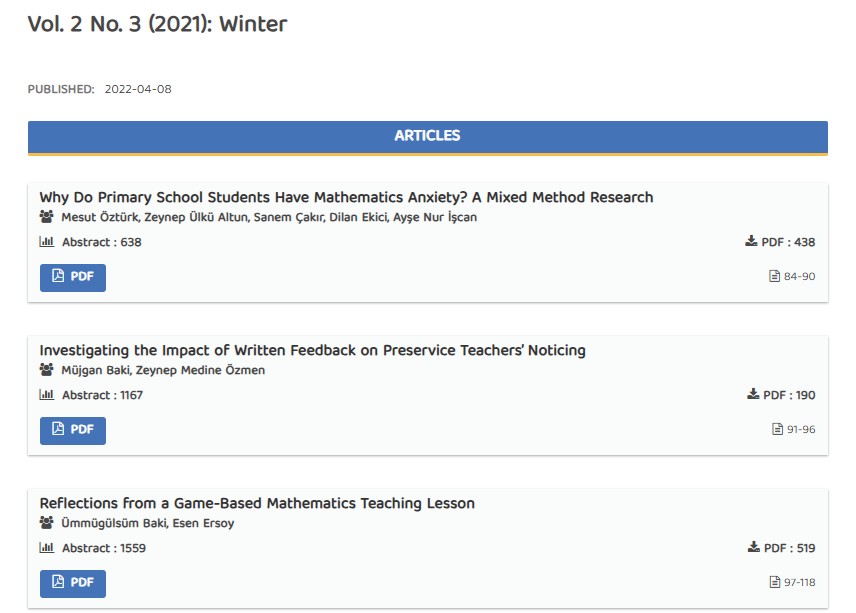Click chart icon next to Abstract : 1559
Screen dimensions: 856x613
click(x=46, y=548)
